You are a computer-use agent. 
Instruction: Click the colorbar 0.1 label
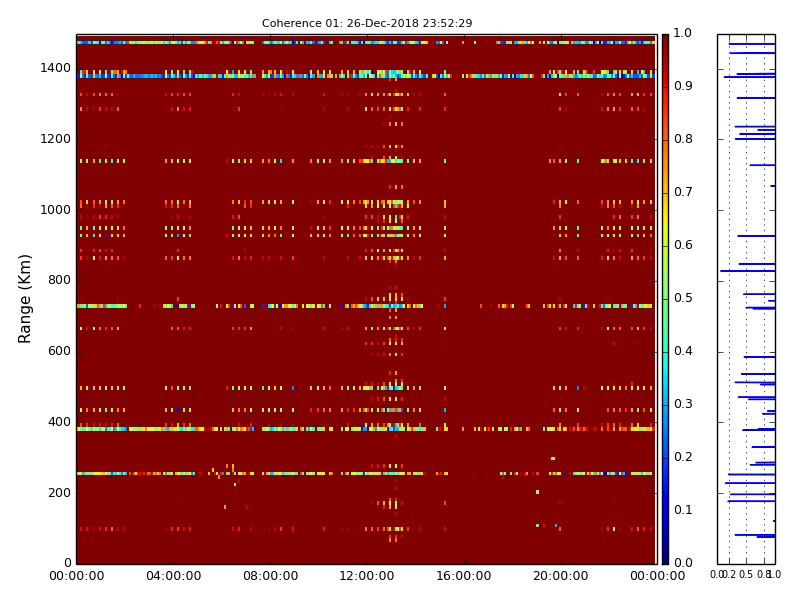(x=683, y=510)
